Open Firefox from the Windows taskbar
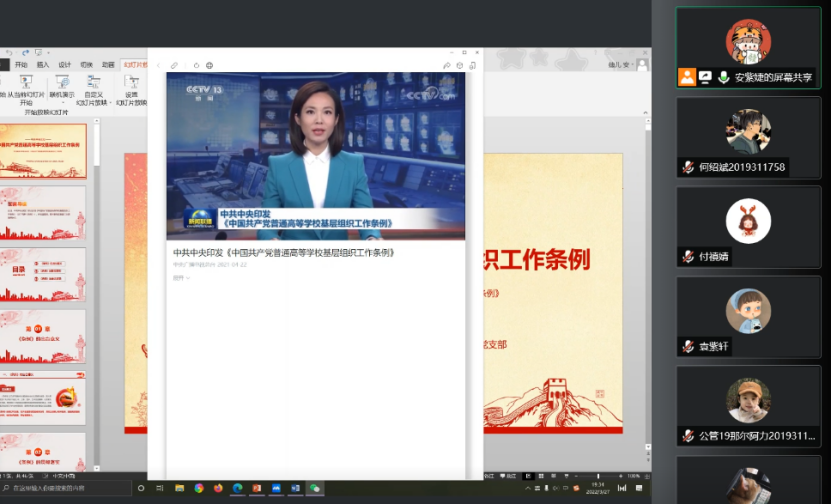This screenshot has width=831, height=504. coord(218,488)
